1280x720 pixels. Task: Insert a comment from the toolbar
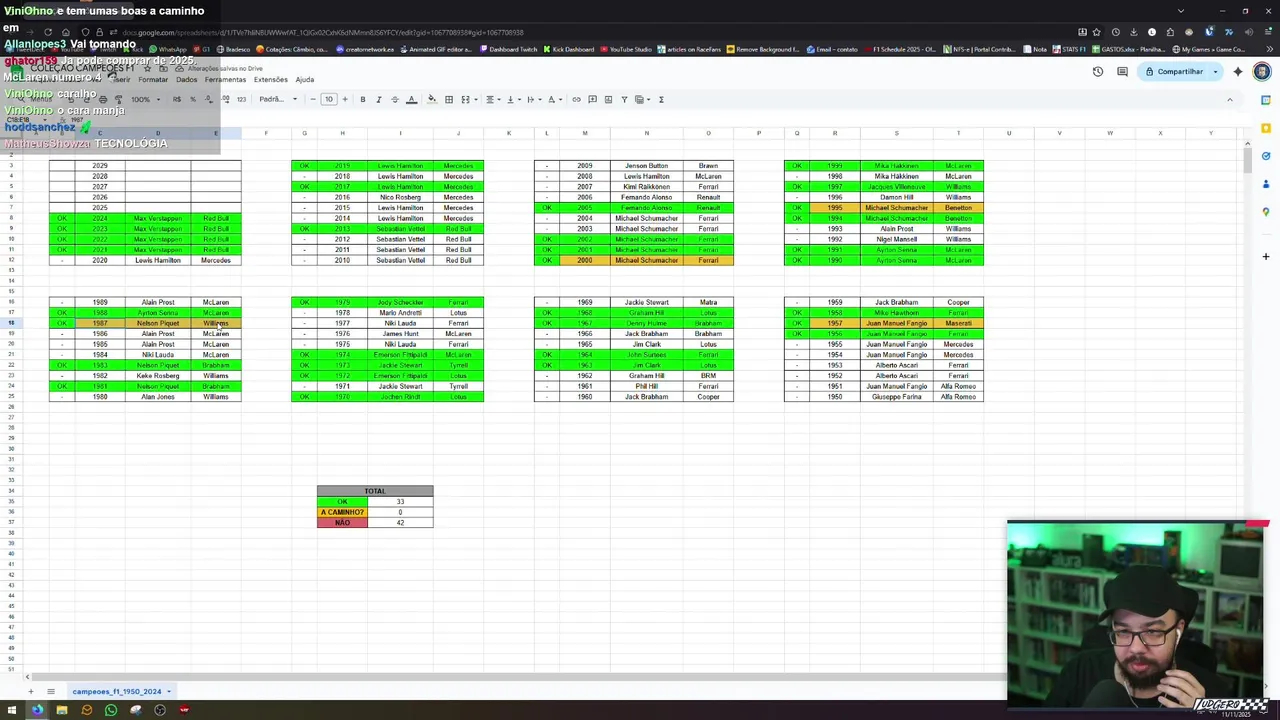pos(592,99)
